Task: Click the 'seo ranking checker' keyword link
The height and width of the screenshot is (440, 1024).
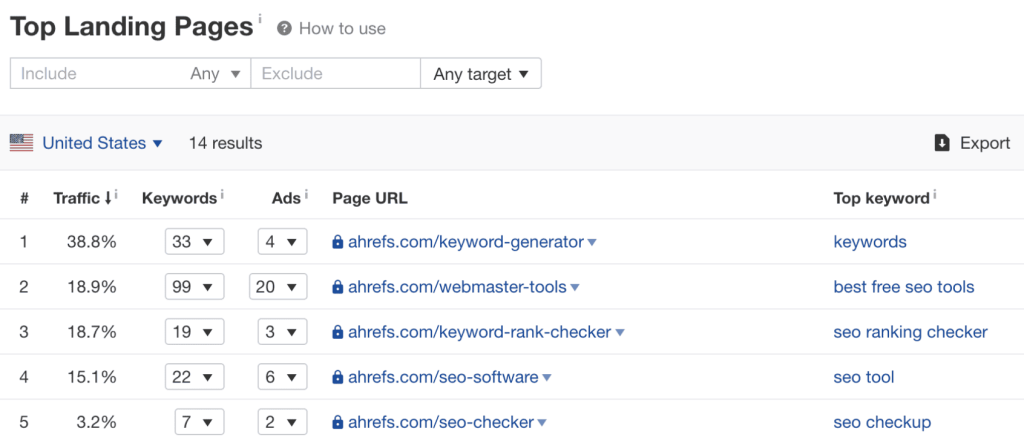Action: coord(910,332)
